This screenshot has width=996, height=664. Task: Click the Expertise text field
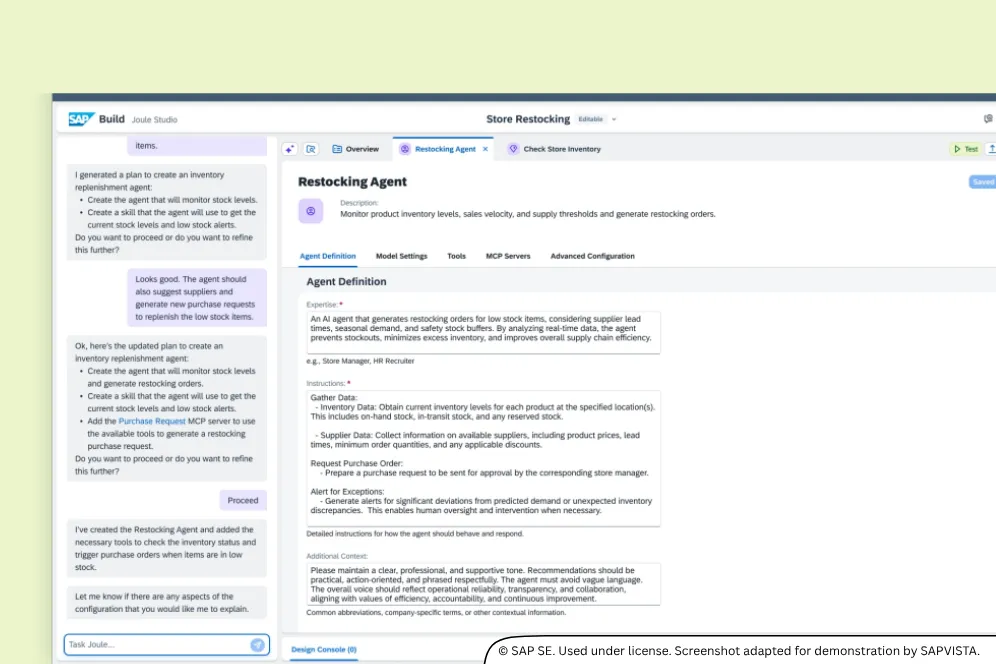click(483, 332)
